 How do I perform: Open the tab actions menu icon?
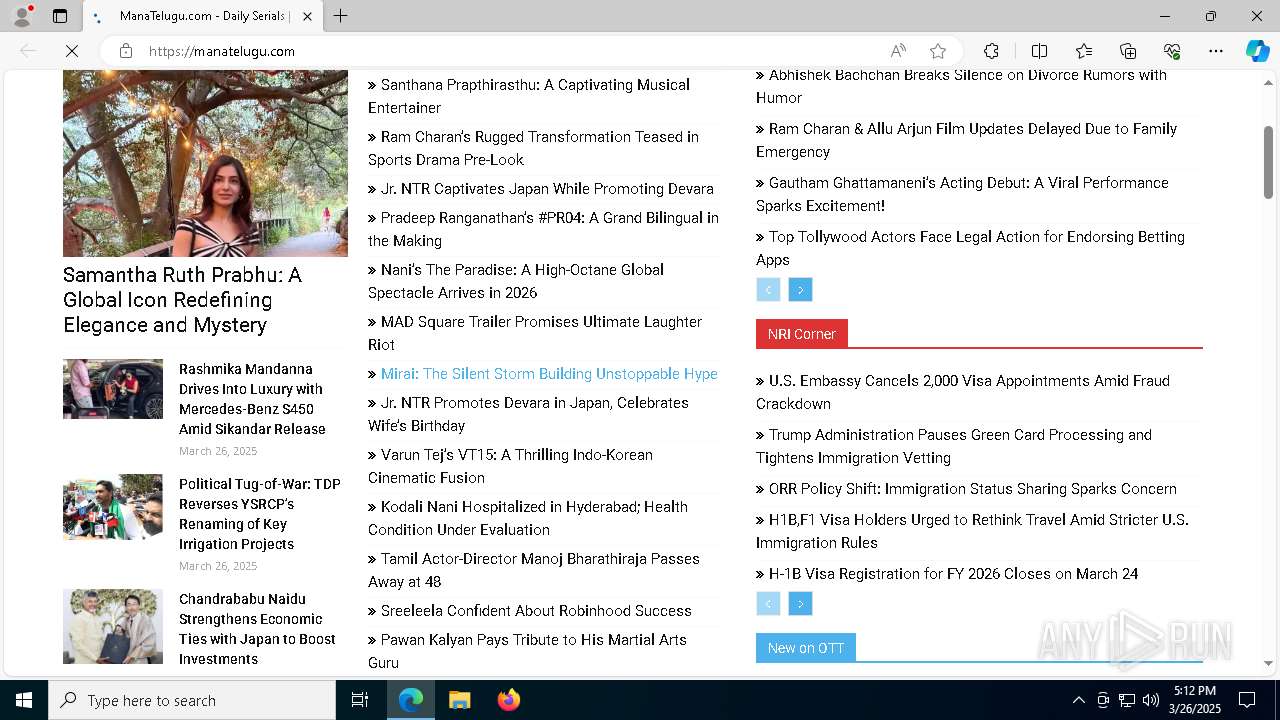[60, 16]
